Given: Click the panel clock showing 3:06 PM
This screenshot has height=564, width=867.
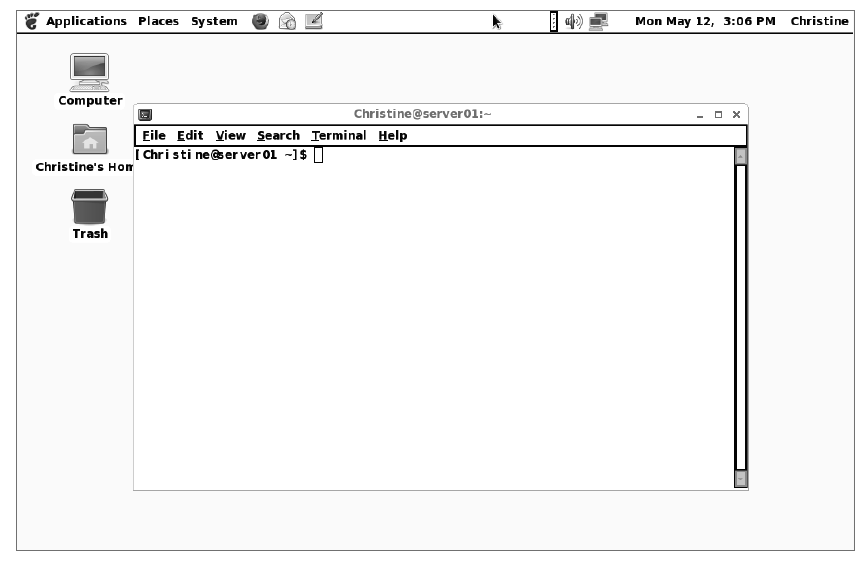Looking at the screenshot, I should pyautogui.click(x=705, y=21).
